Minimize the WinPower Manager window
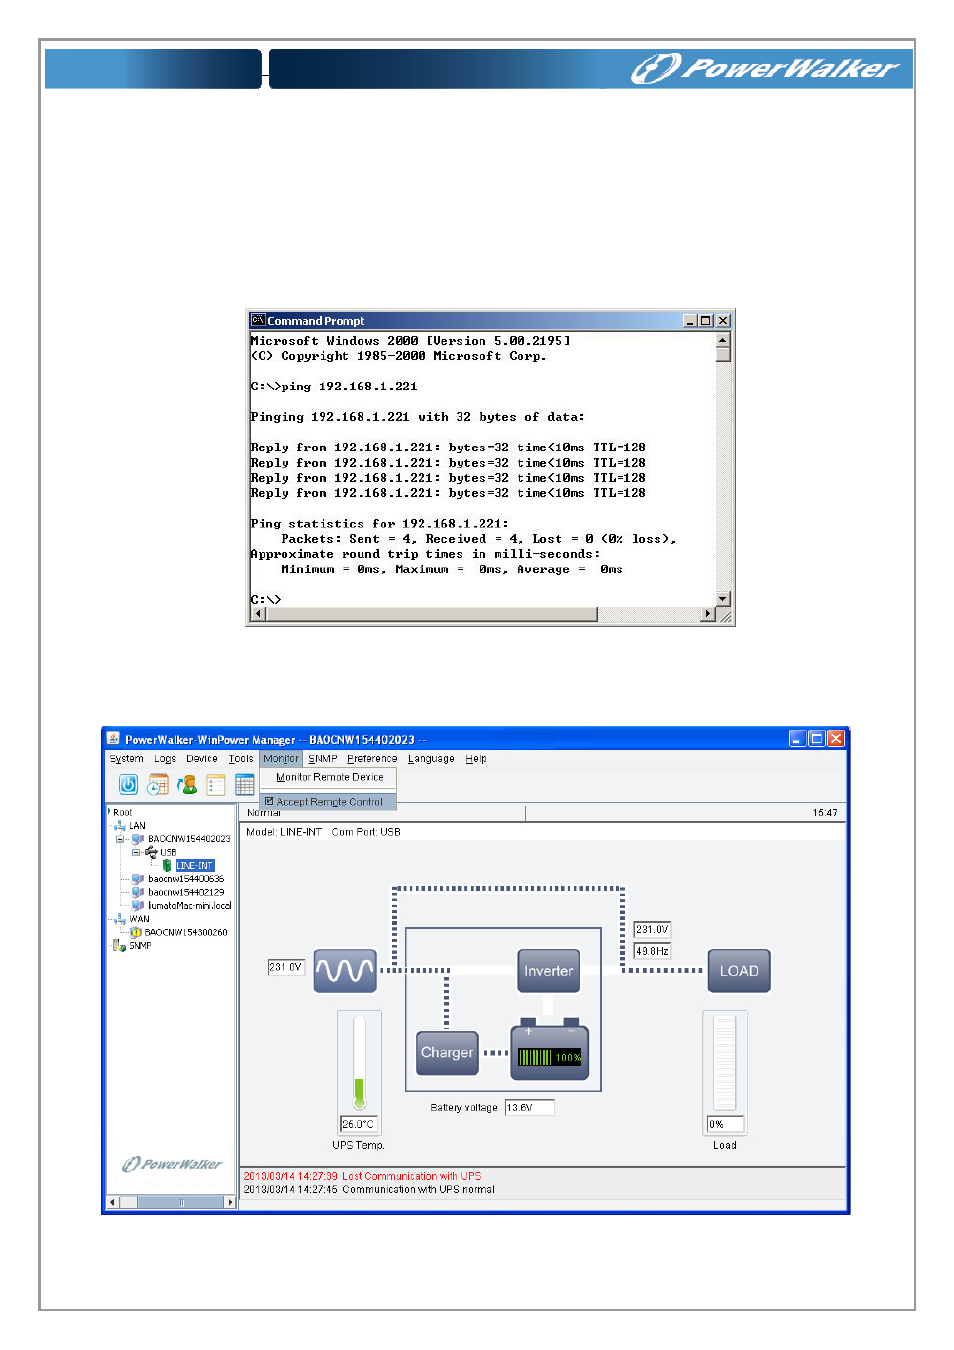Image resolution: width=954 pixels, height=1350 pixels. coord(797,739)
